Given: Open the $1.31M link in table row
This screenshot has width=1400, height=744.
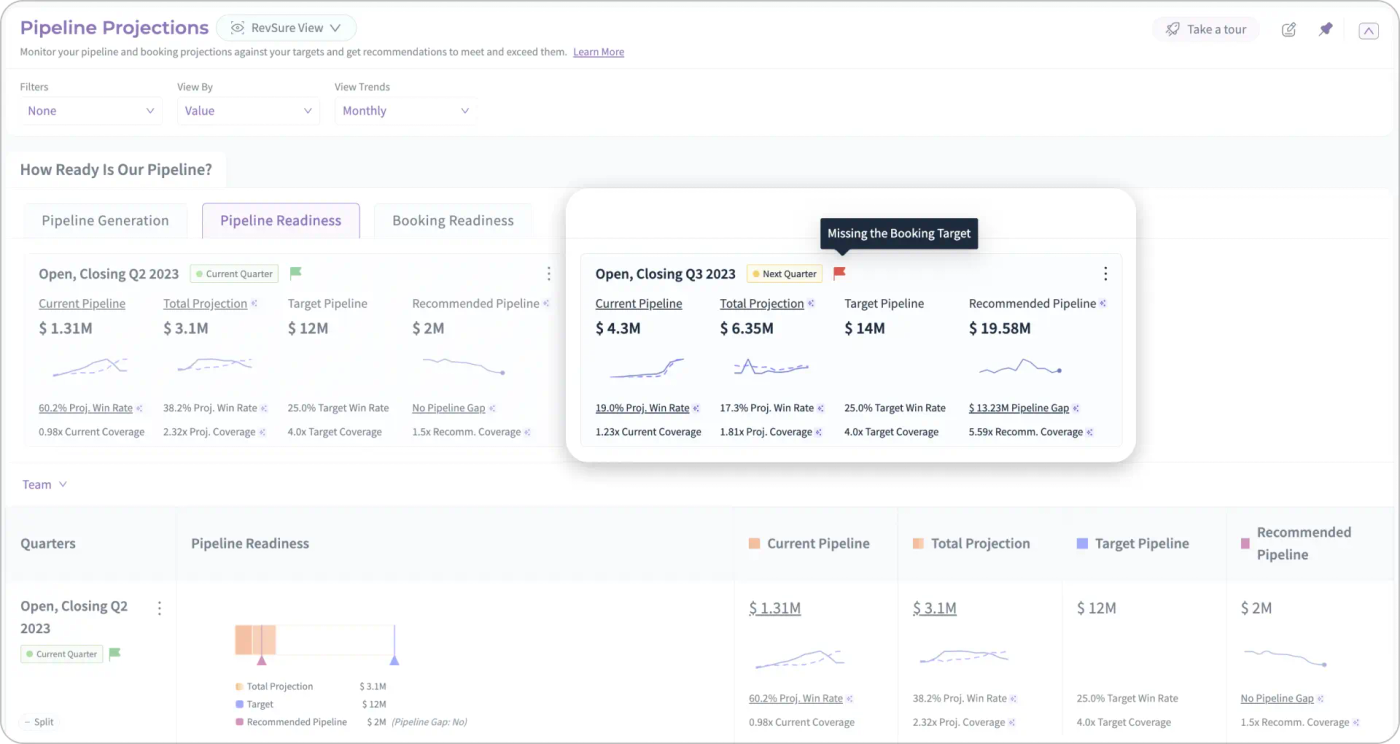Looking at the screenshot, I should click(x=775, y=608).
